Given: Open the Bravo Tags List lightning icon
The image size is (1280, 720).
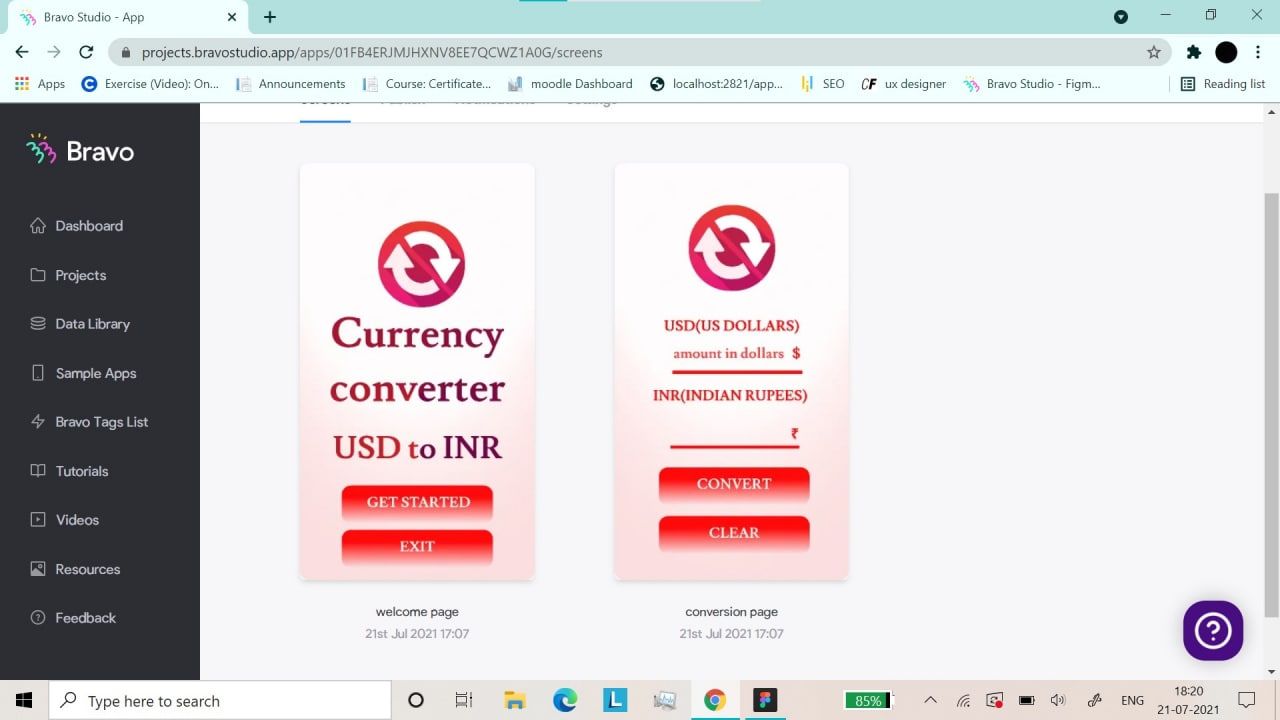Looking at the screenshot, I should pyautogui.click(x=38, y=422).
